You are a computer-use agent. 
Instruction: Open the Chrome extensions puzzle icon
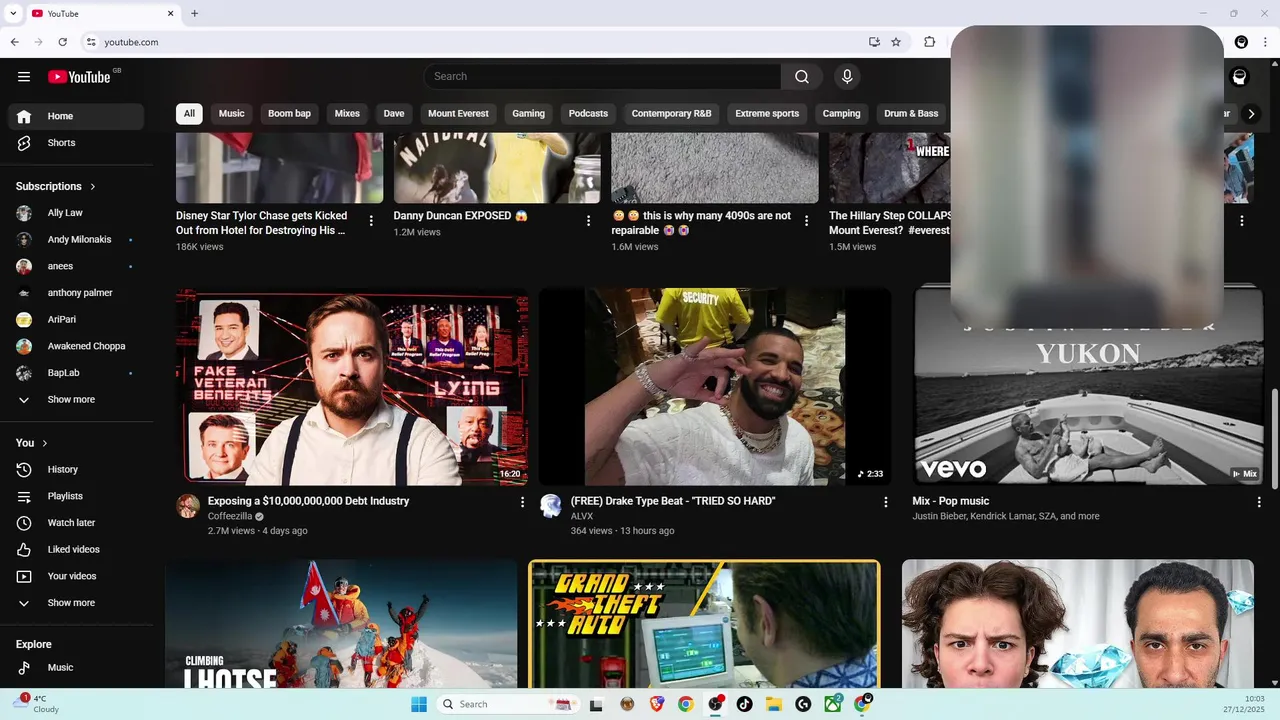(x=929, y=42)
